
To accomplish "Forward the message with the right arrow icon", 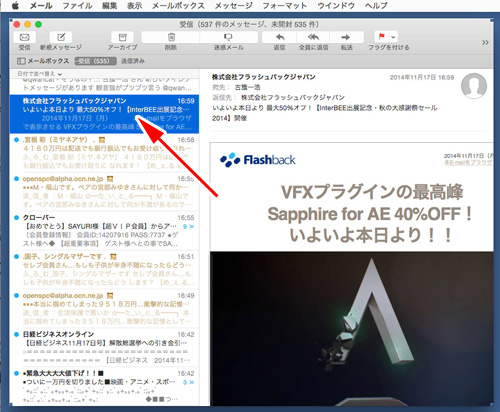I will pos(346,37).
